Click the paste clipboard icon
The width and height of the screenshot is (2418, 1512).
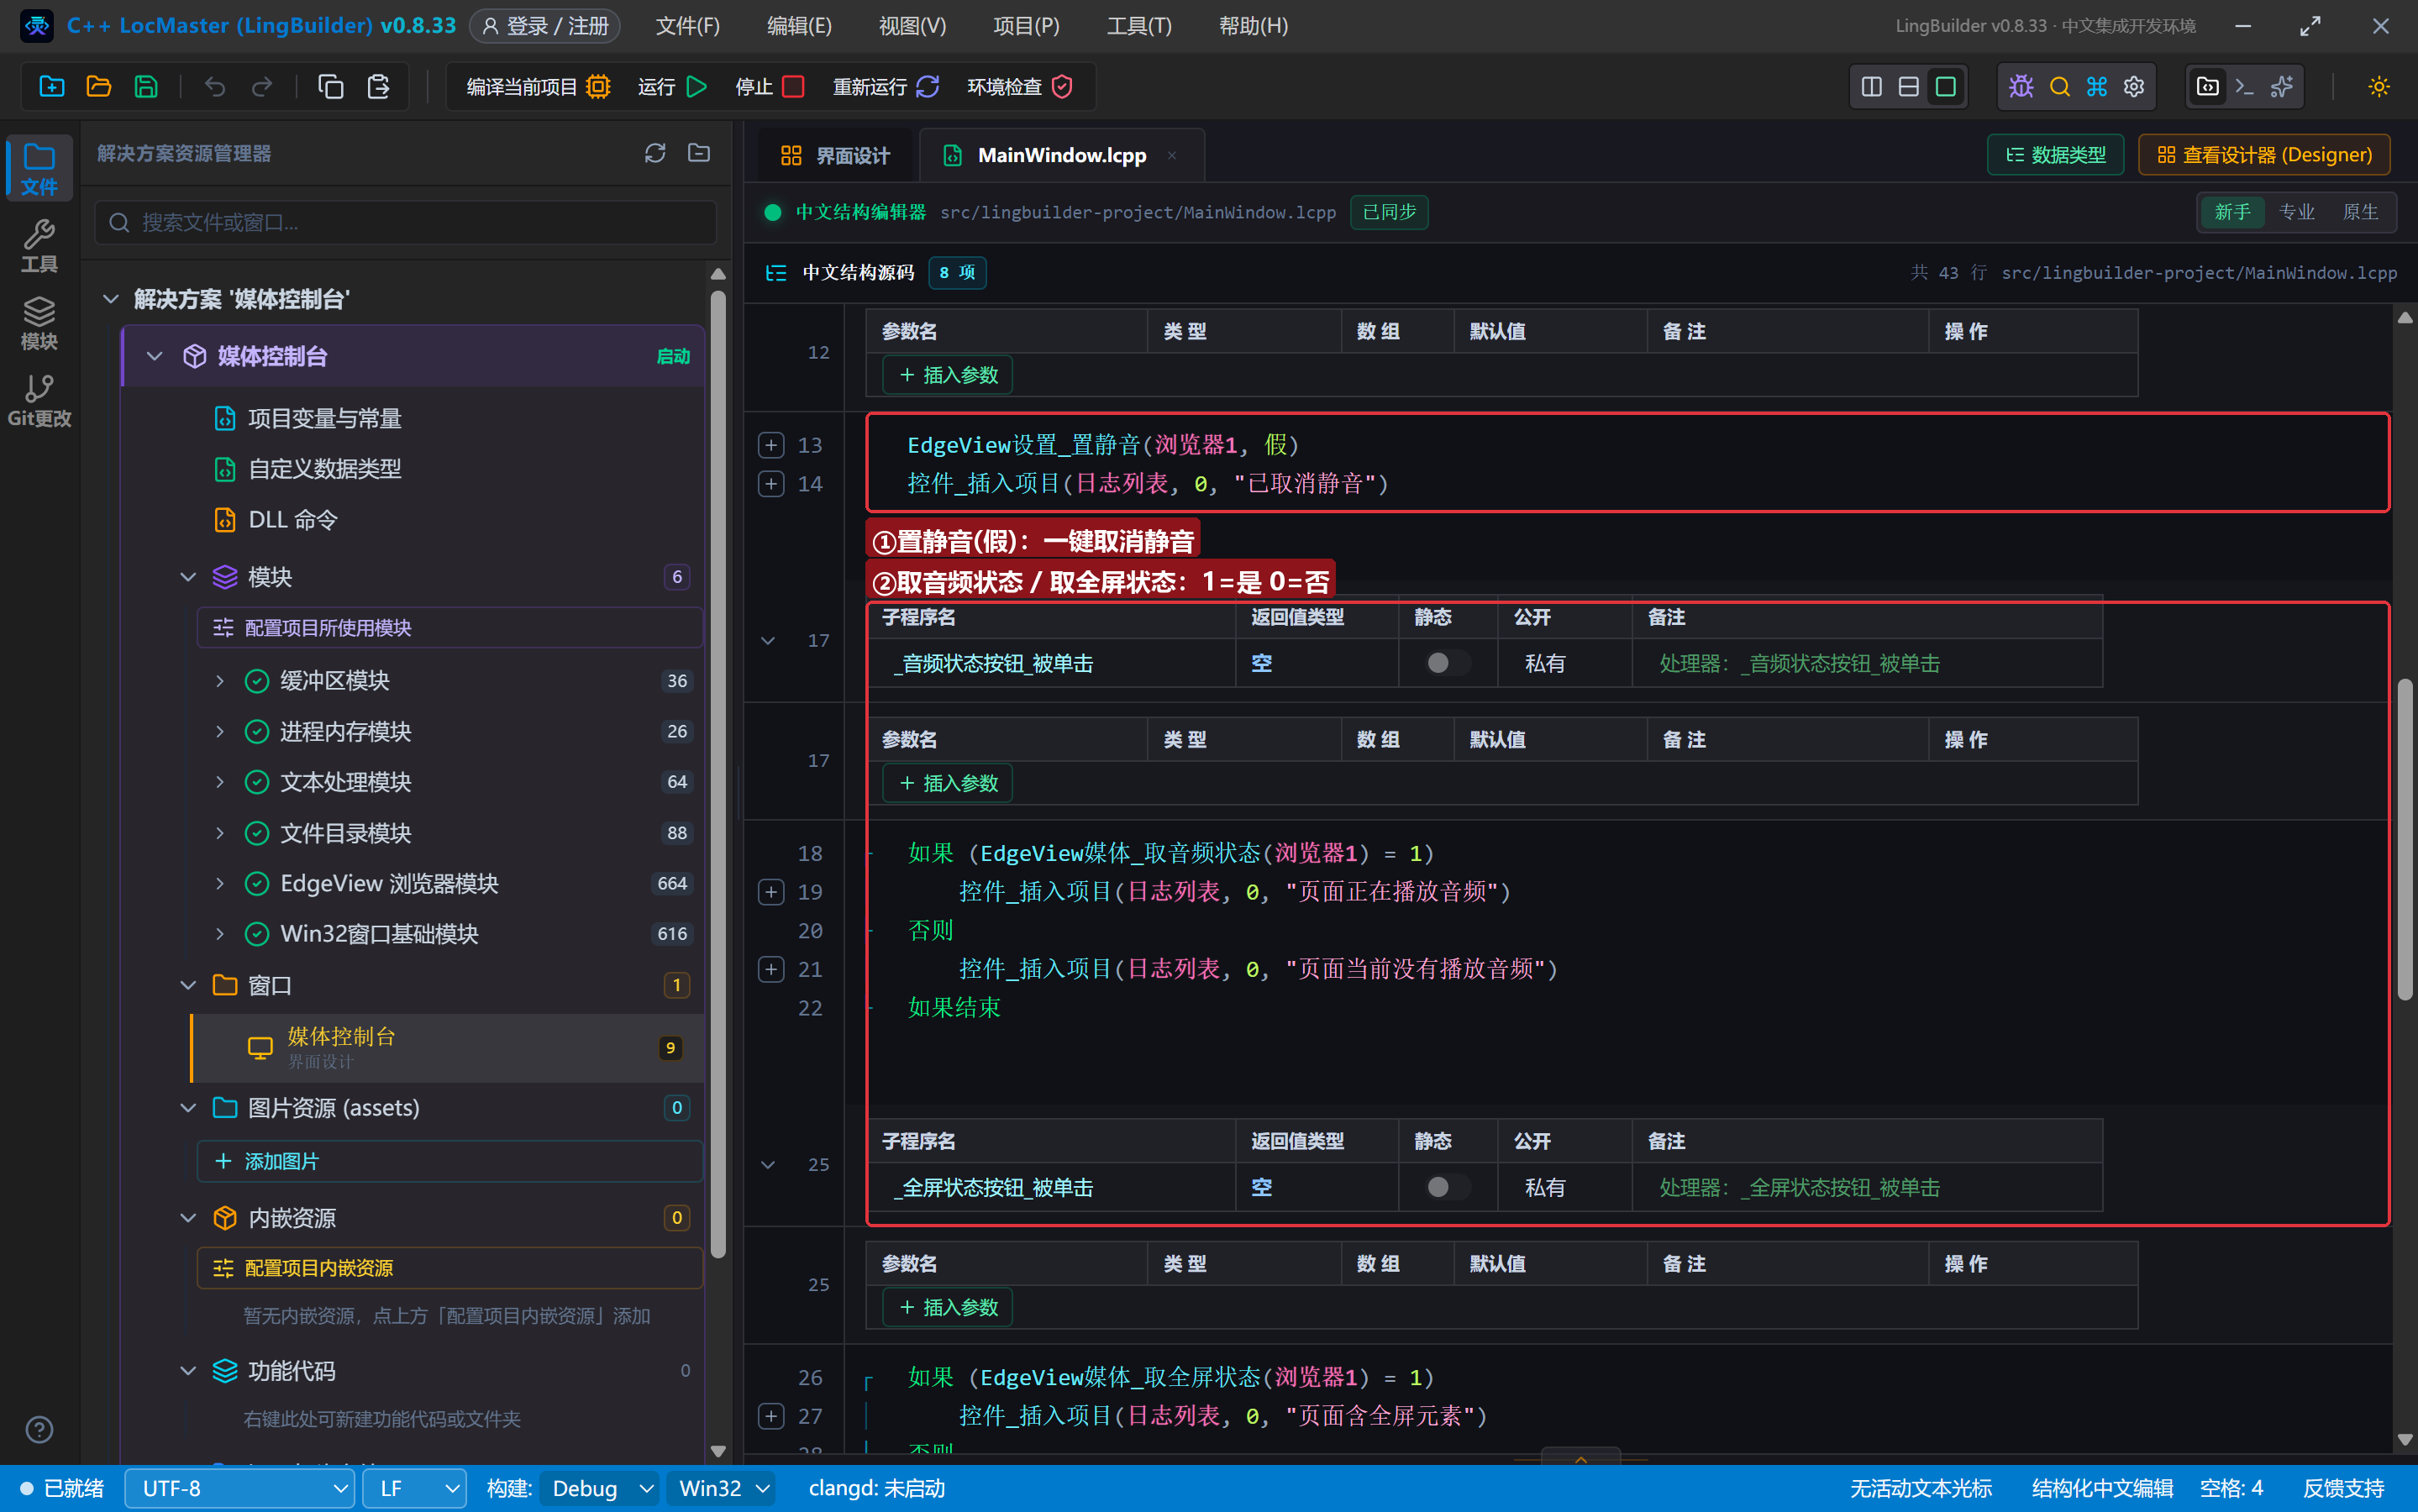[378, 87]
